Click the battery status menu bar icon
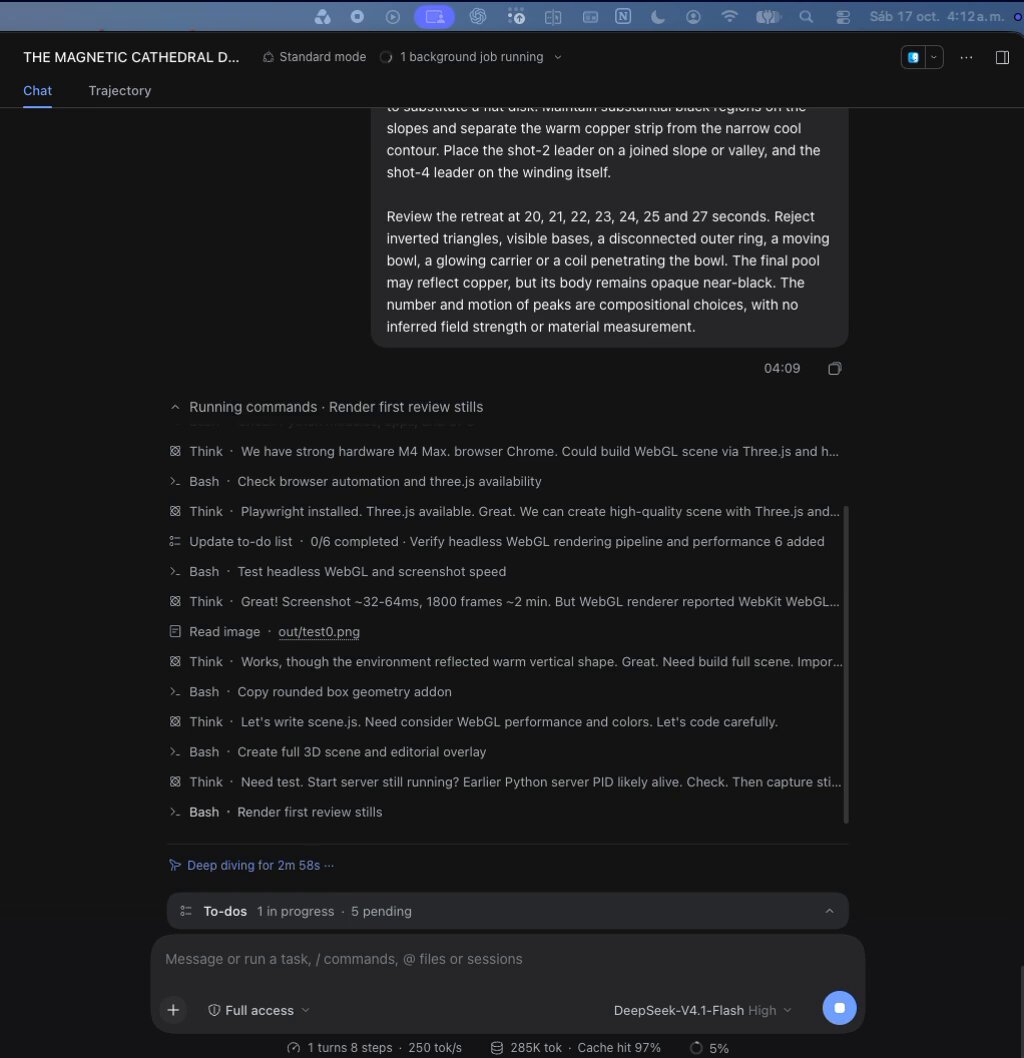 768,16
